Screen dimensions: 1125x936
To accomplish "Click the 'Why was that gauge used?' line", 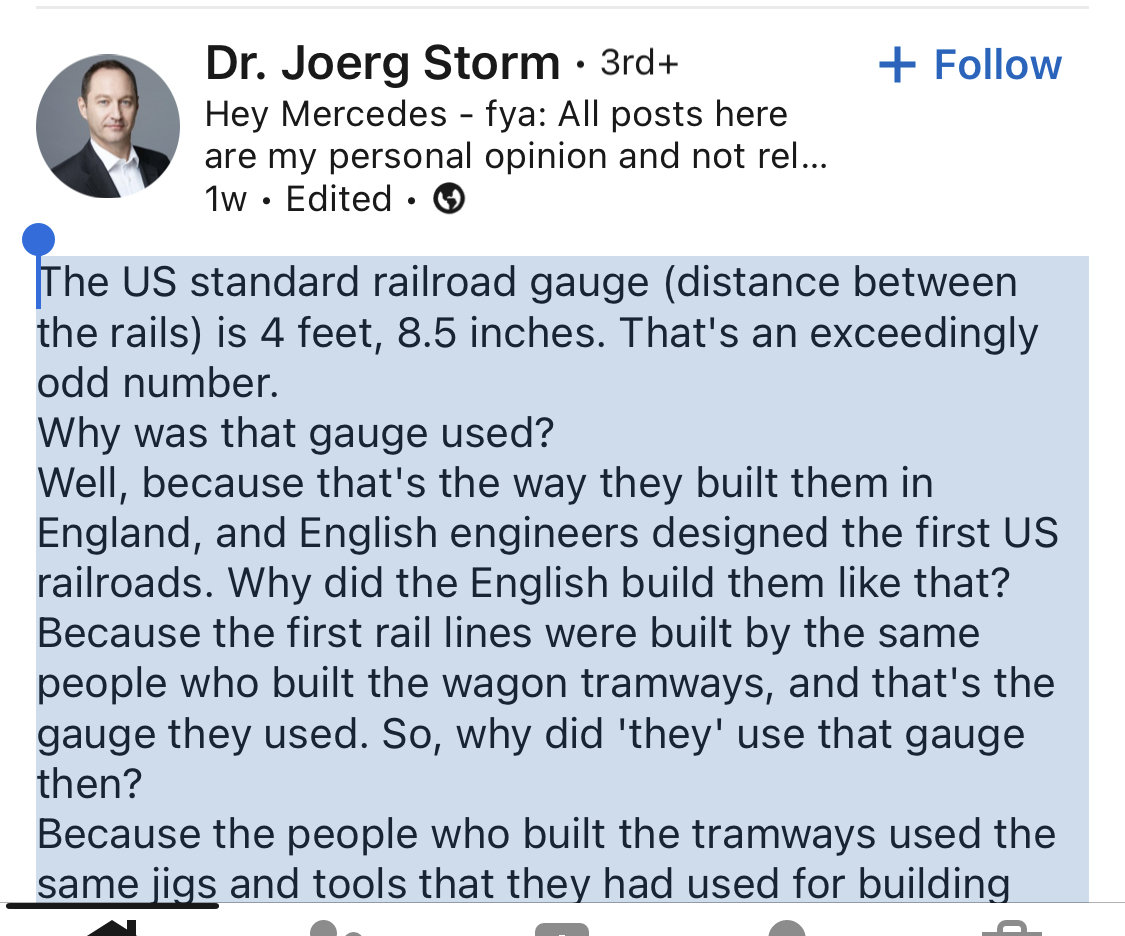I will 296,433.
